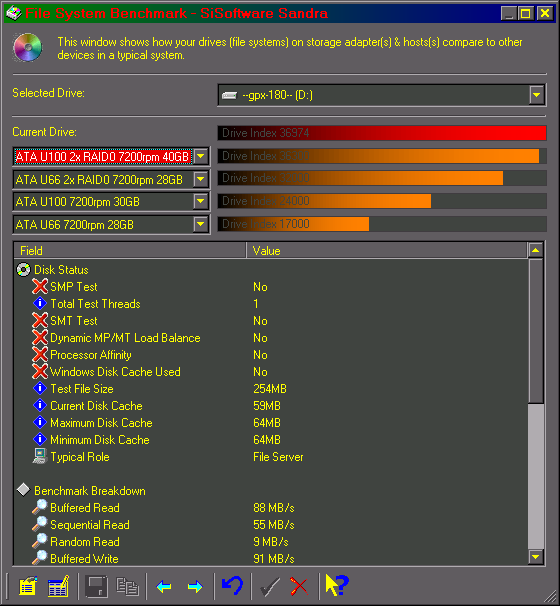This screenshot has height=606, width=560.
Task: Maximize the Sandra window
Action: [525, 14]
